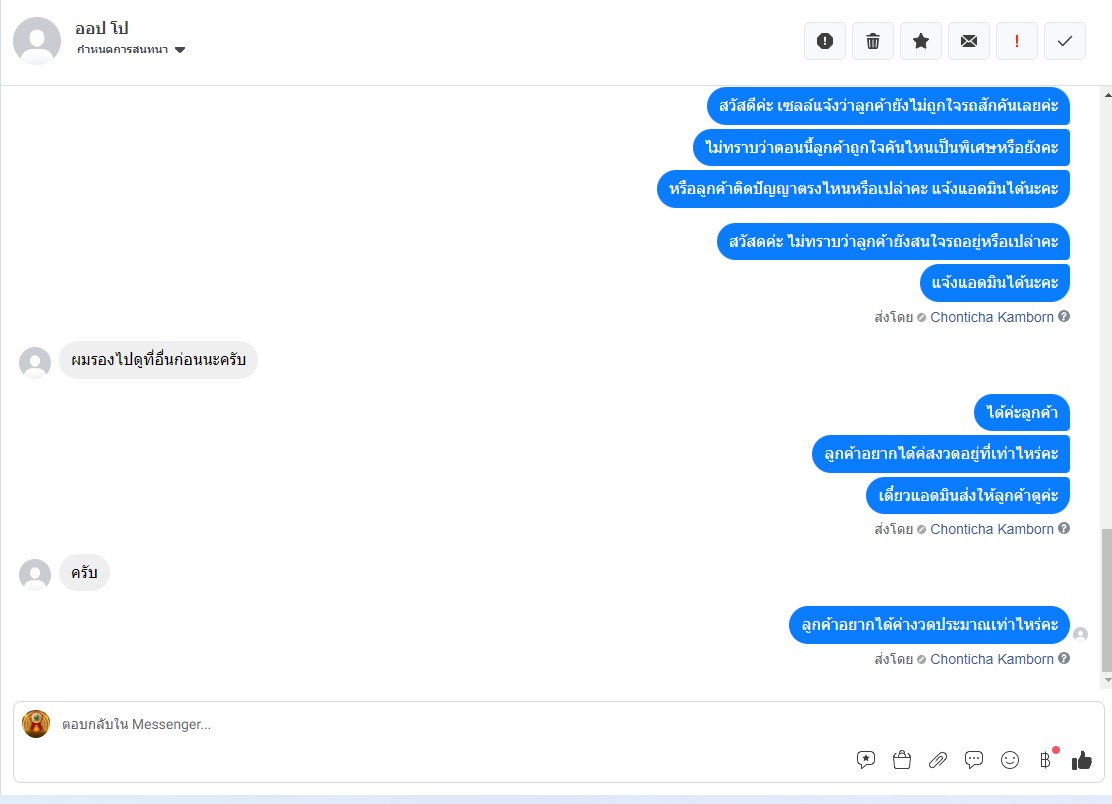Mark conversation as spam with exclamation circle icon
Image resolution: width=1112 pixels, height=804 pixels.
coord(825,41)
